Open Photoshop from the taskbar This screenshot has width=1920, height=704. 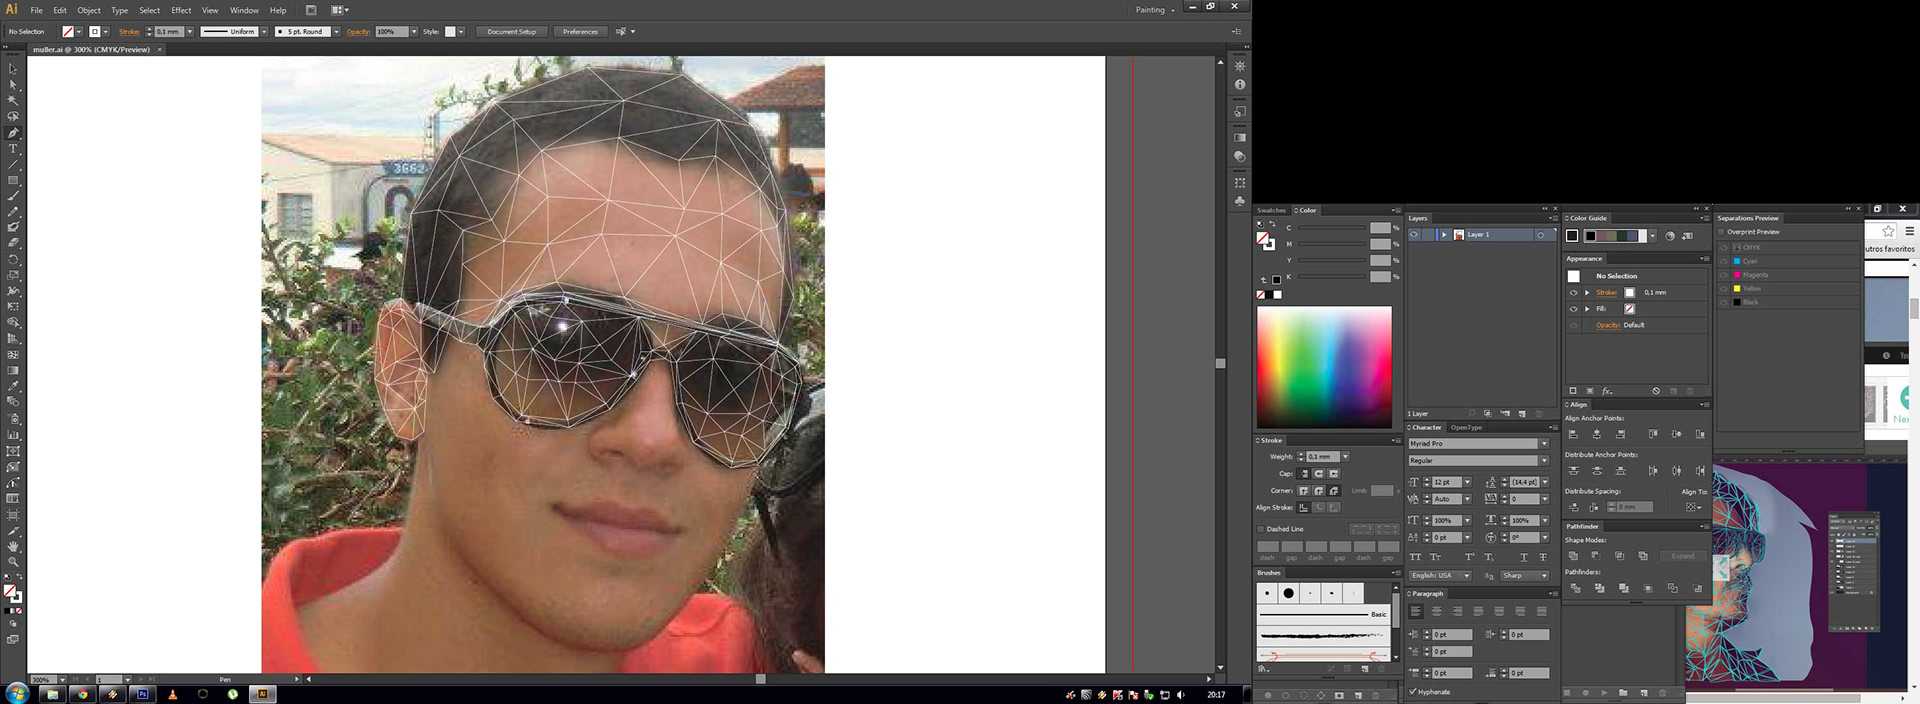pyautogui.click(x=142, y=693)
